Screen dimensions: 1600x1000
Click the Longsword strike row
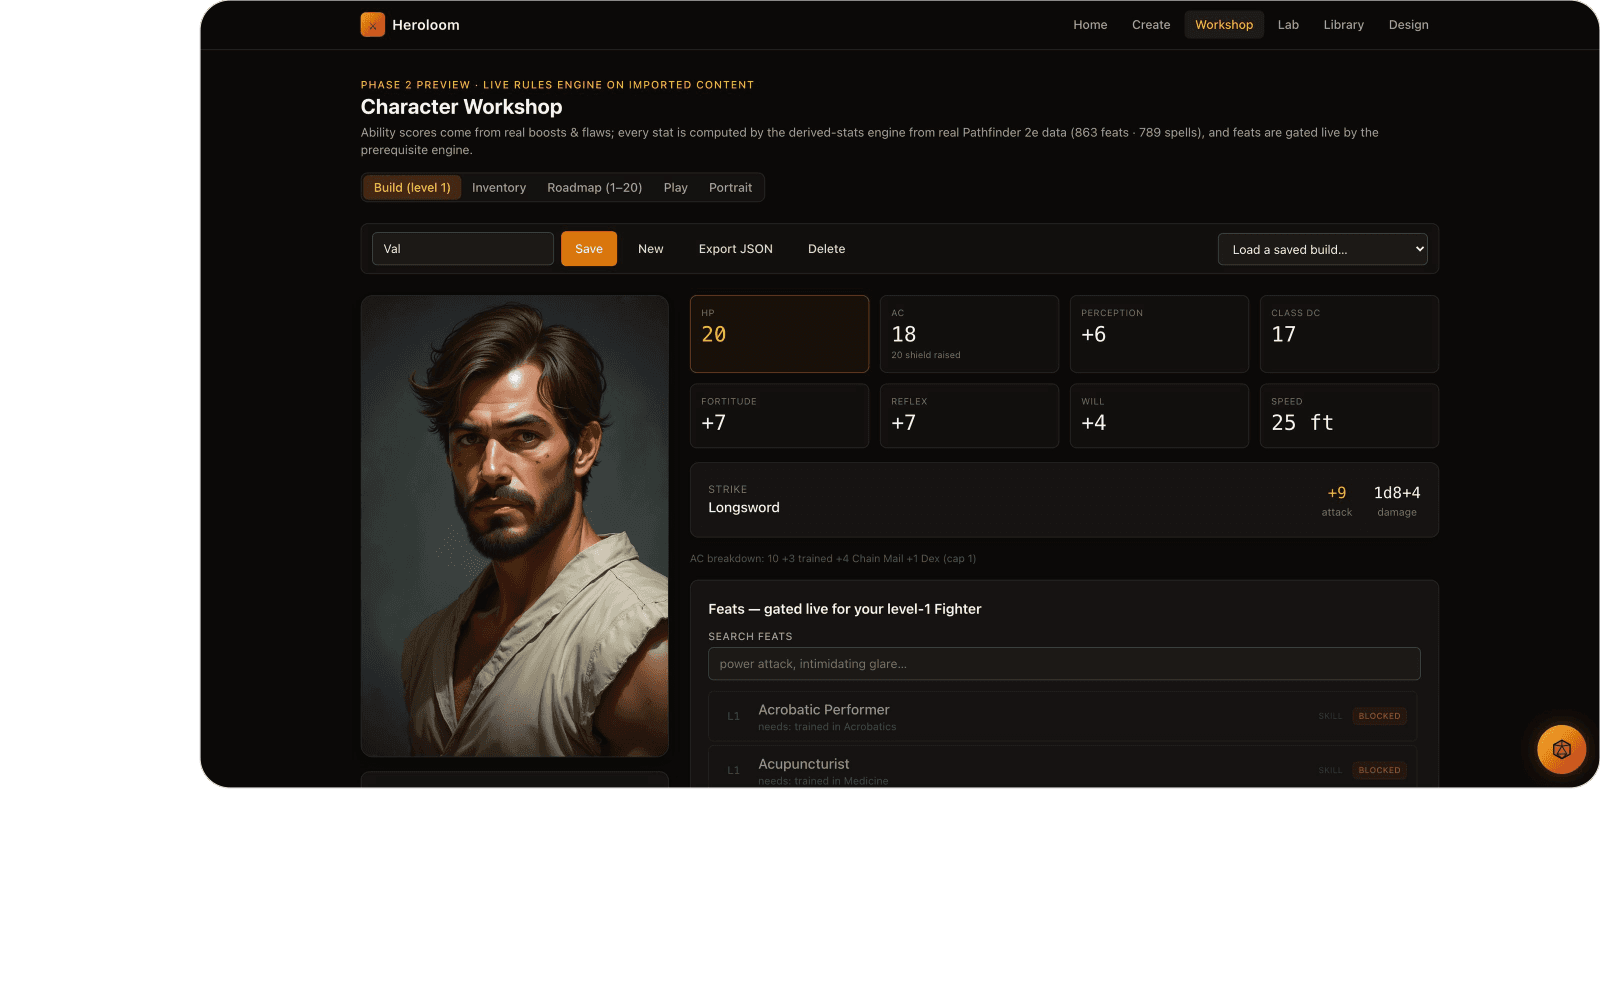1064,500
